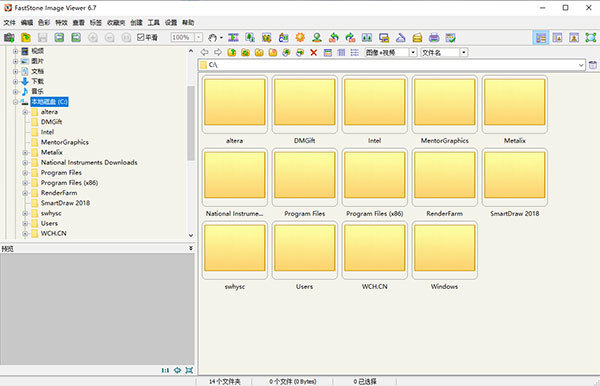600x386 pixels.
Task: Open the 色彩 menu
Action: click(x=44, y=23)
